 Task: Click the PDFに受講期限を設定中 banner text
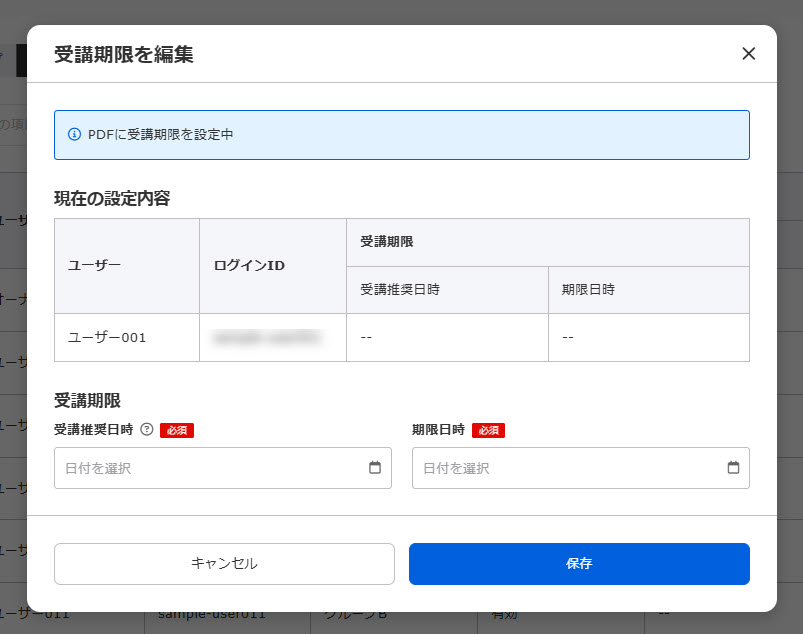(160, 134)
